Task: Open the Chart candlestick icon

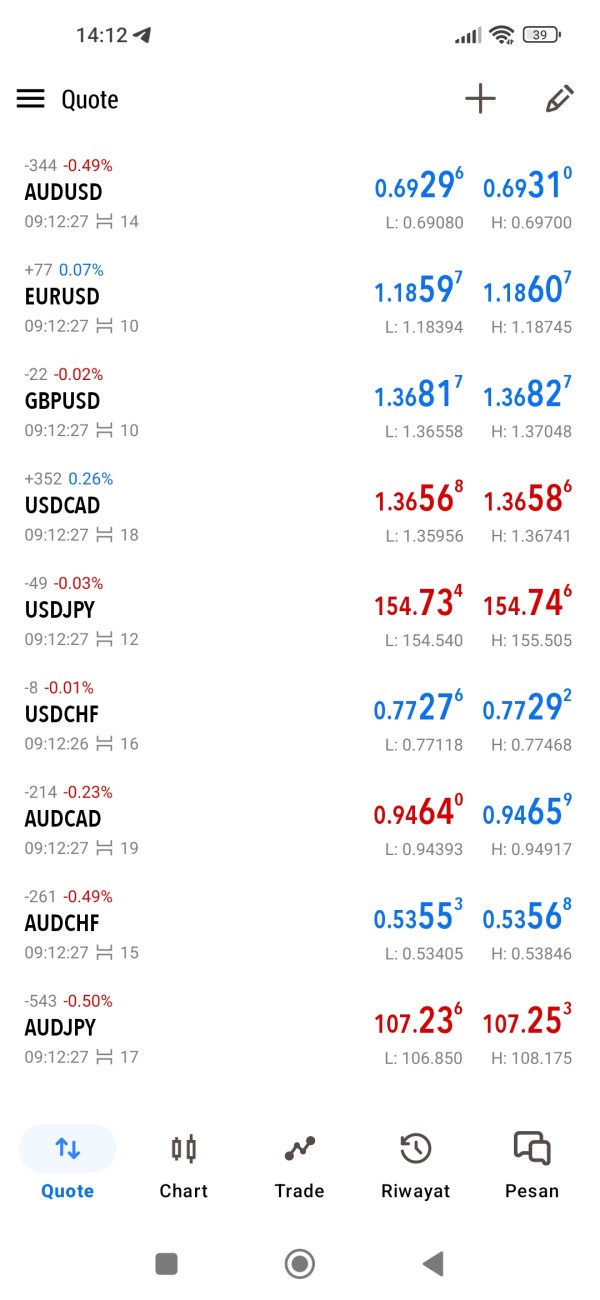Action: tap(184, 1150)
